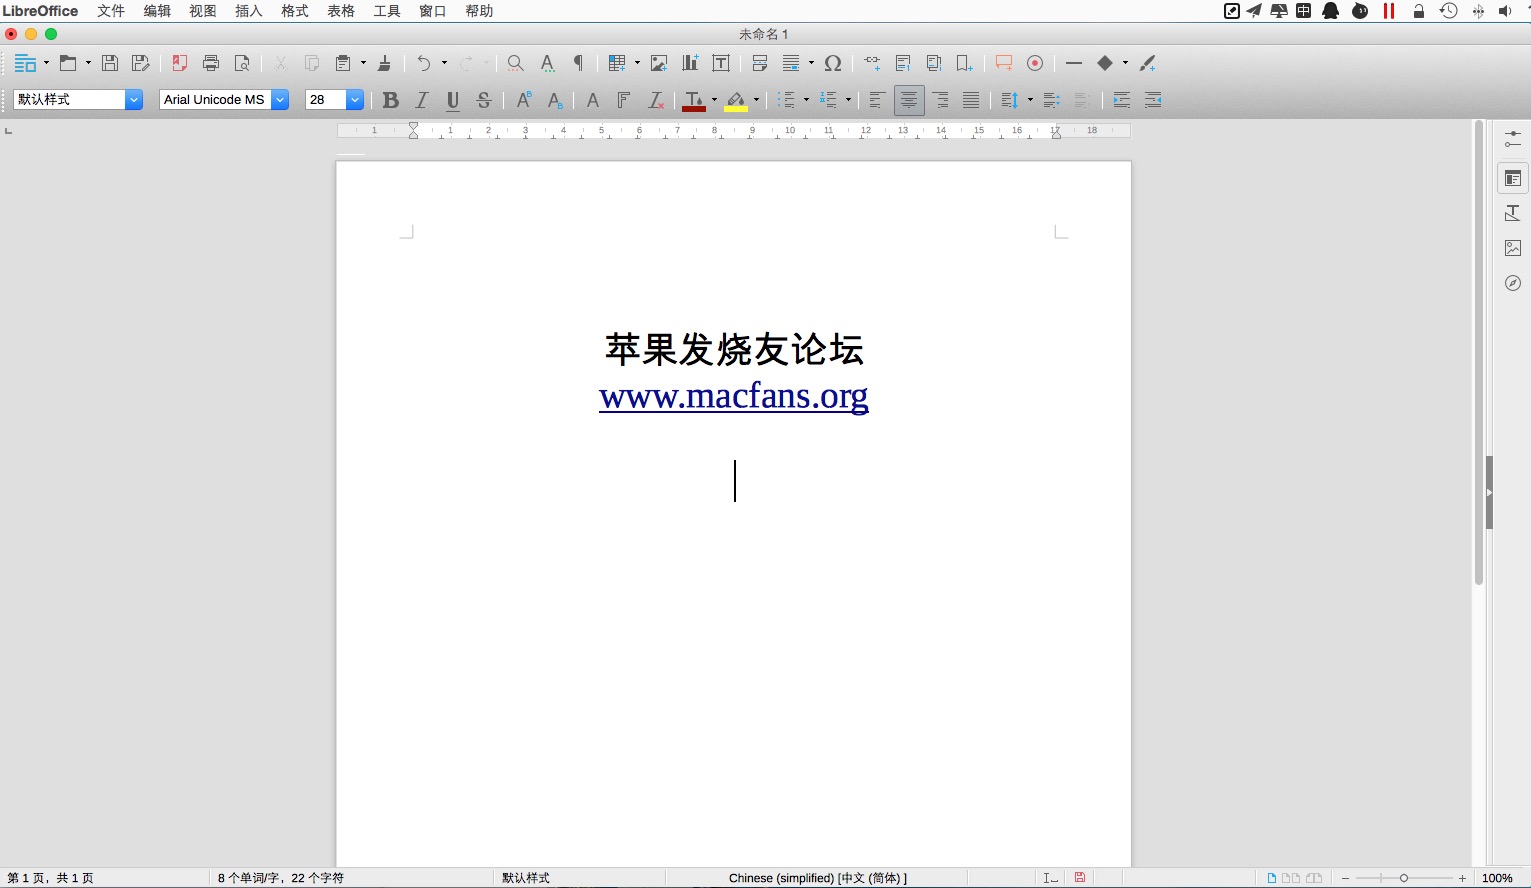Toggle formatting marks pilcrow
1531x888 pixels.
(x=578, y=63)
